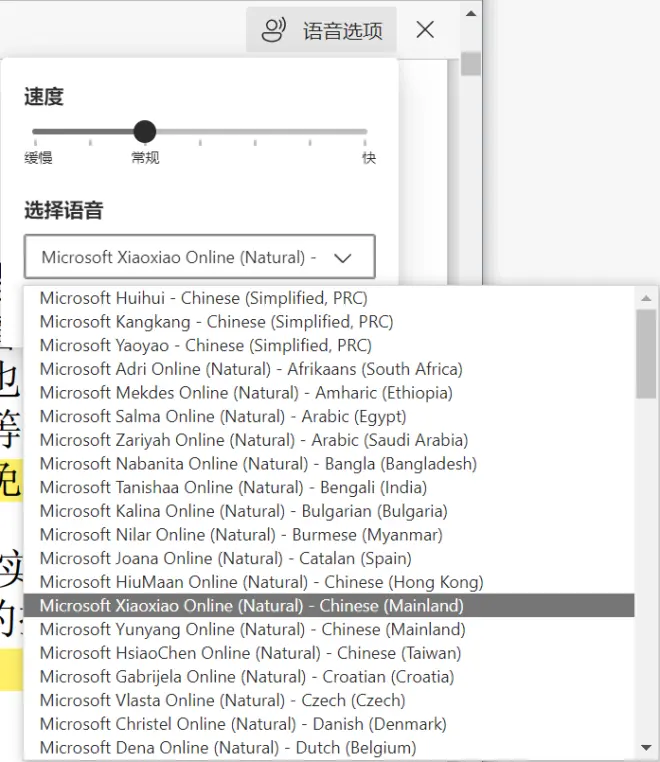Image resolution: width=660 pixels, height=762 pixels.
Task: Click page scrollbar up arrow at top
Action: click(471, 14)
